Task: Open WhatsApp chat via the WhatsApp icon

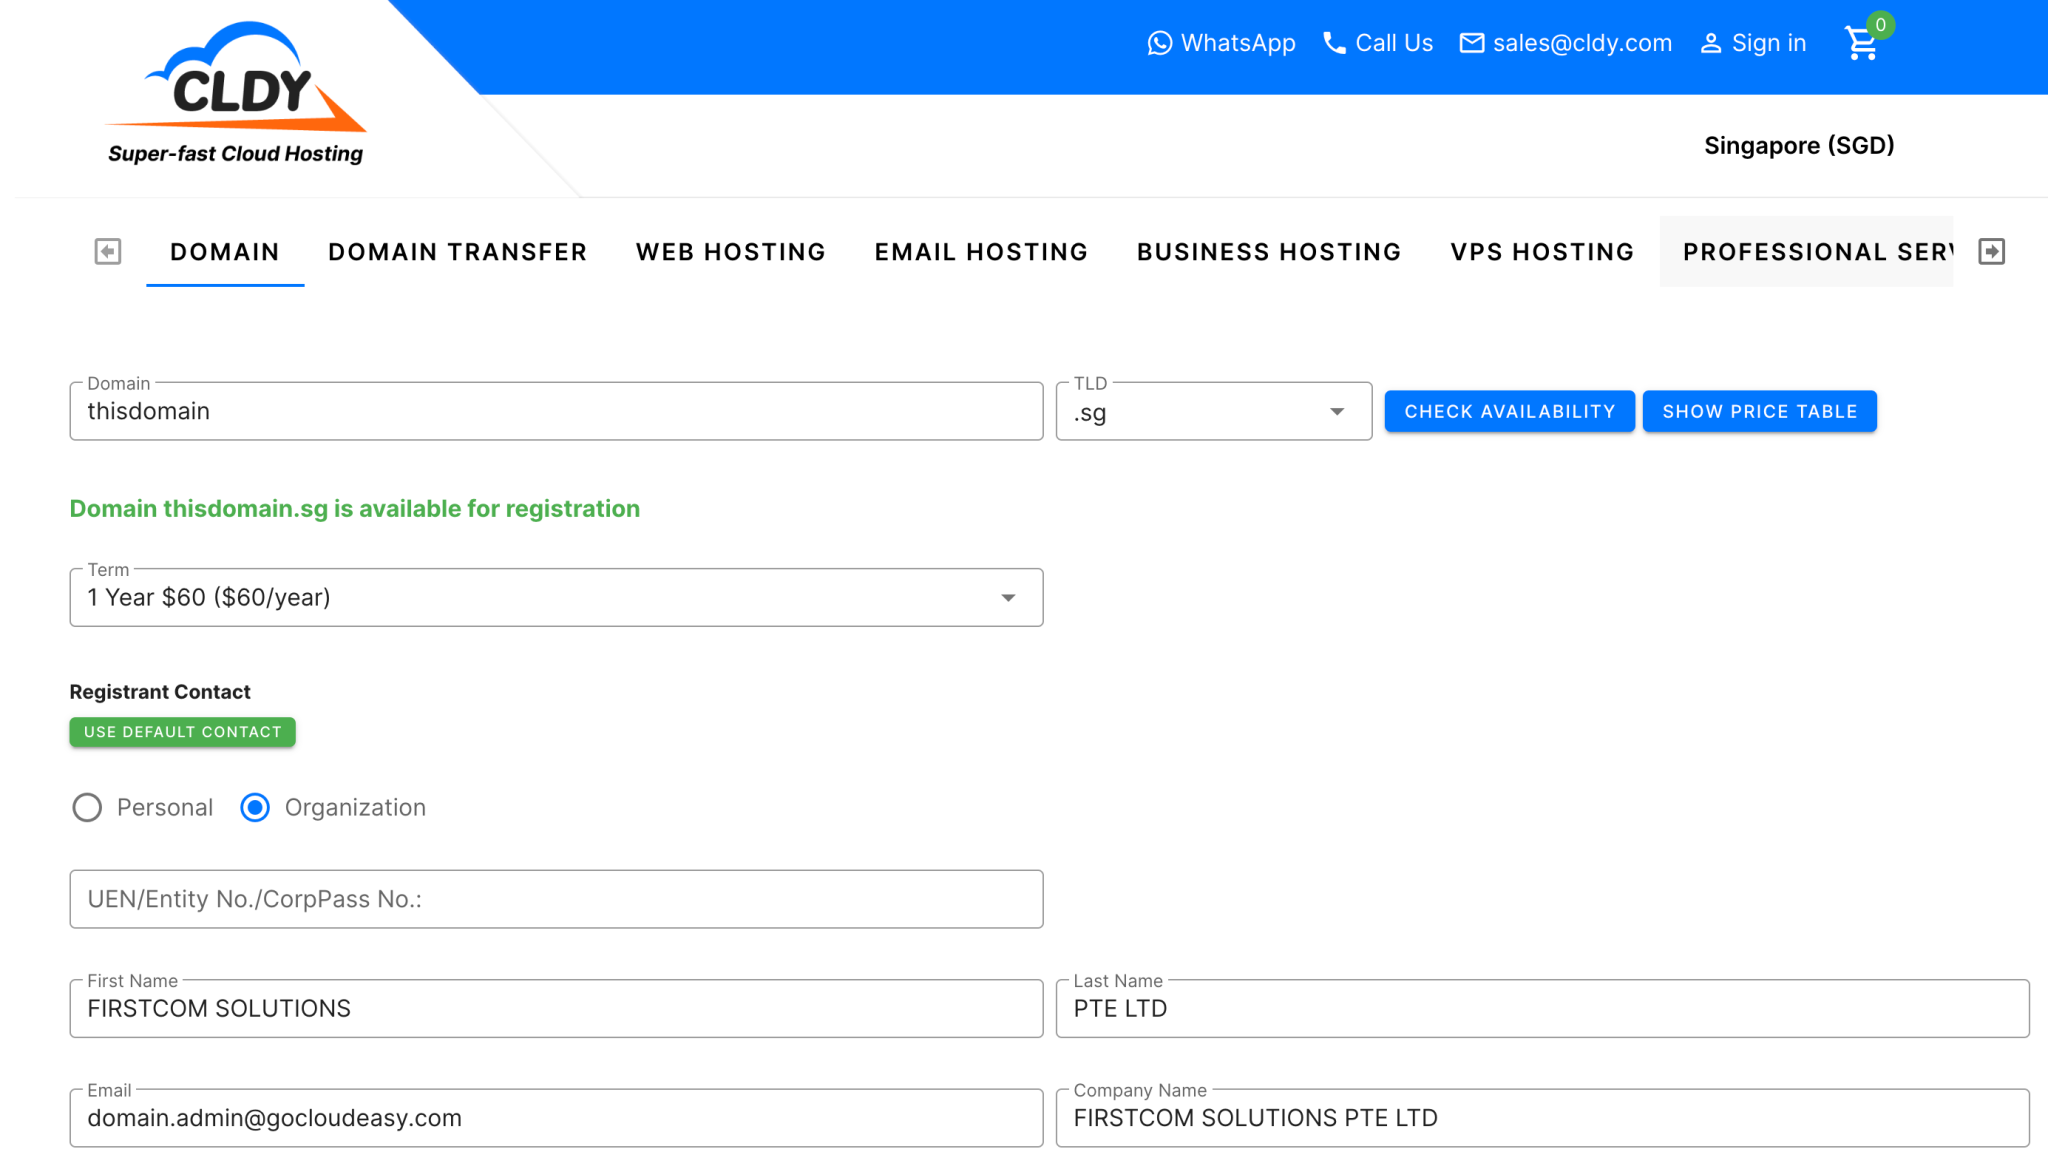Action: pos(1160,43)
